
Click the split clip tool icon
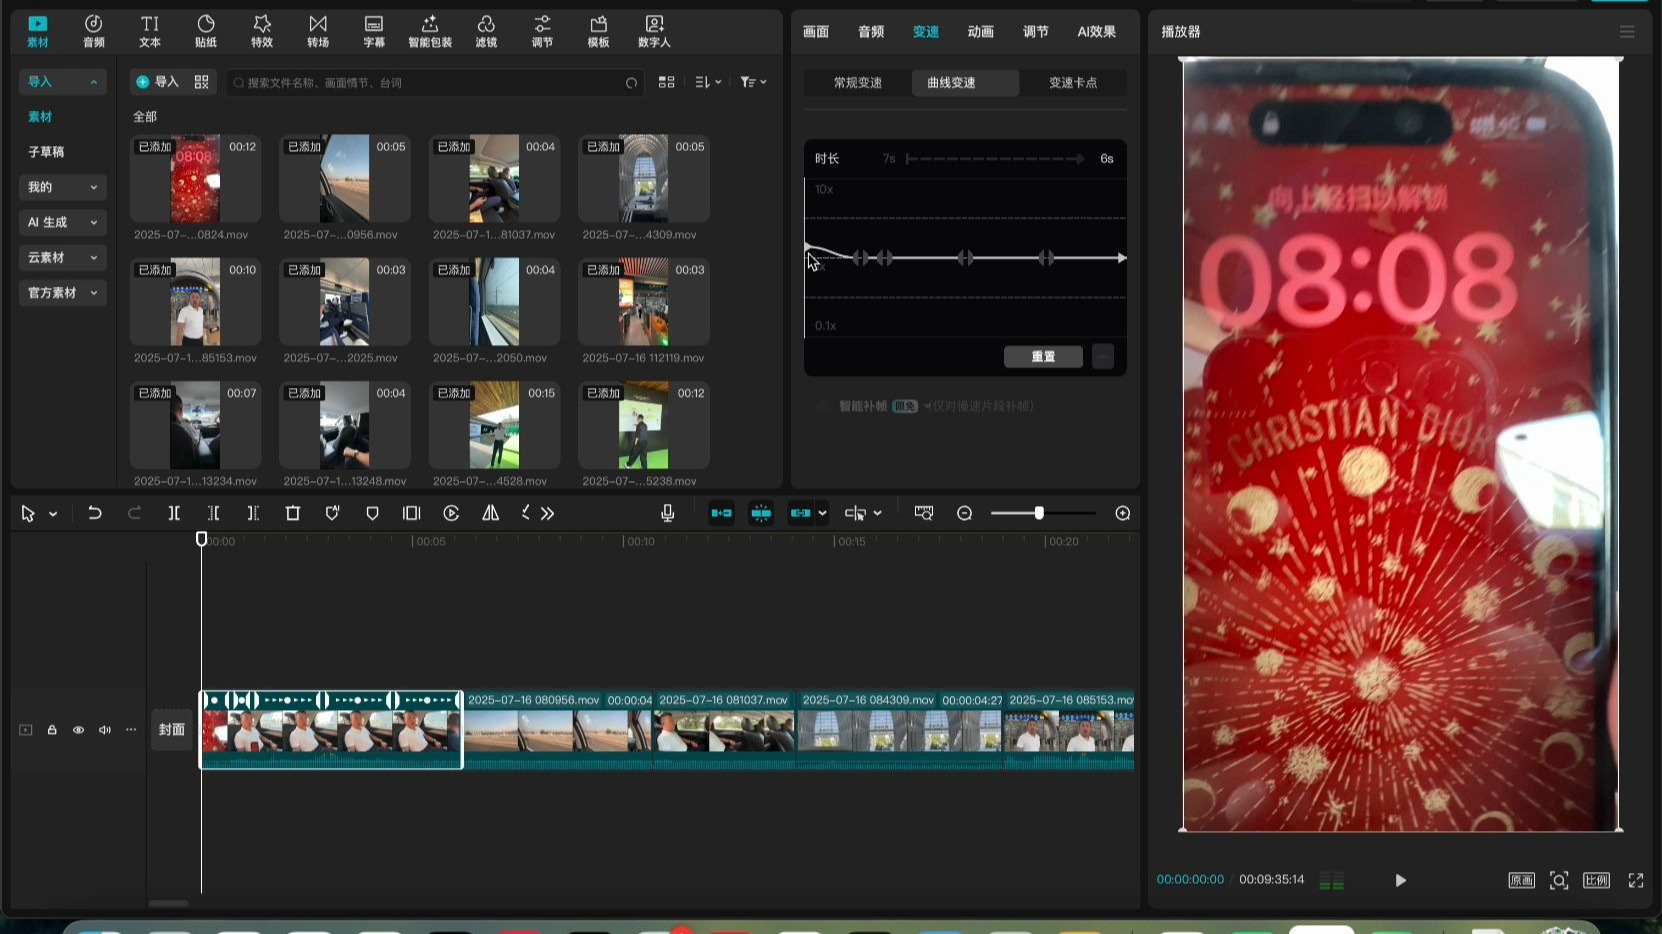[x=174, y=513]
